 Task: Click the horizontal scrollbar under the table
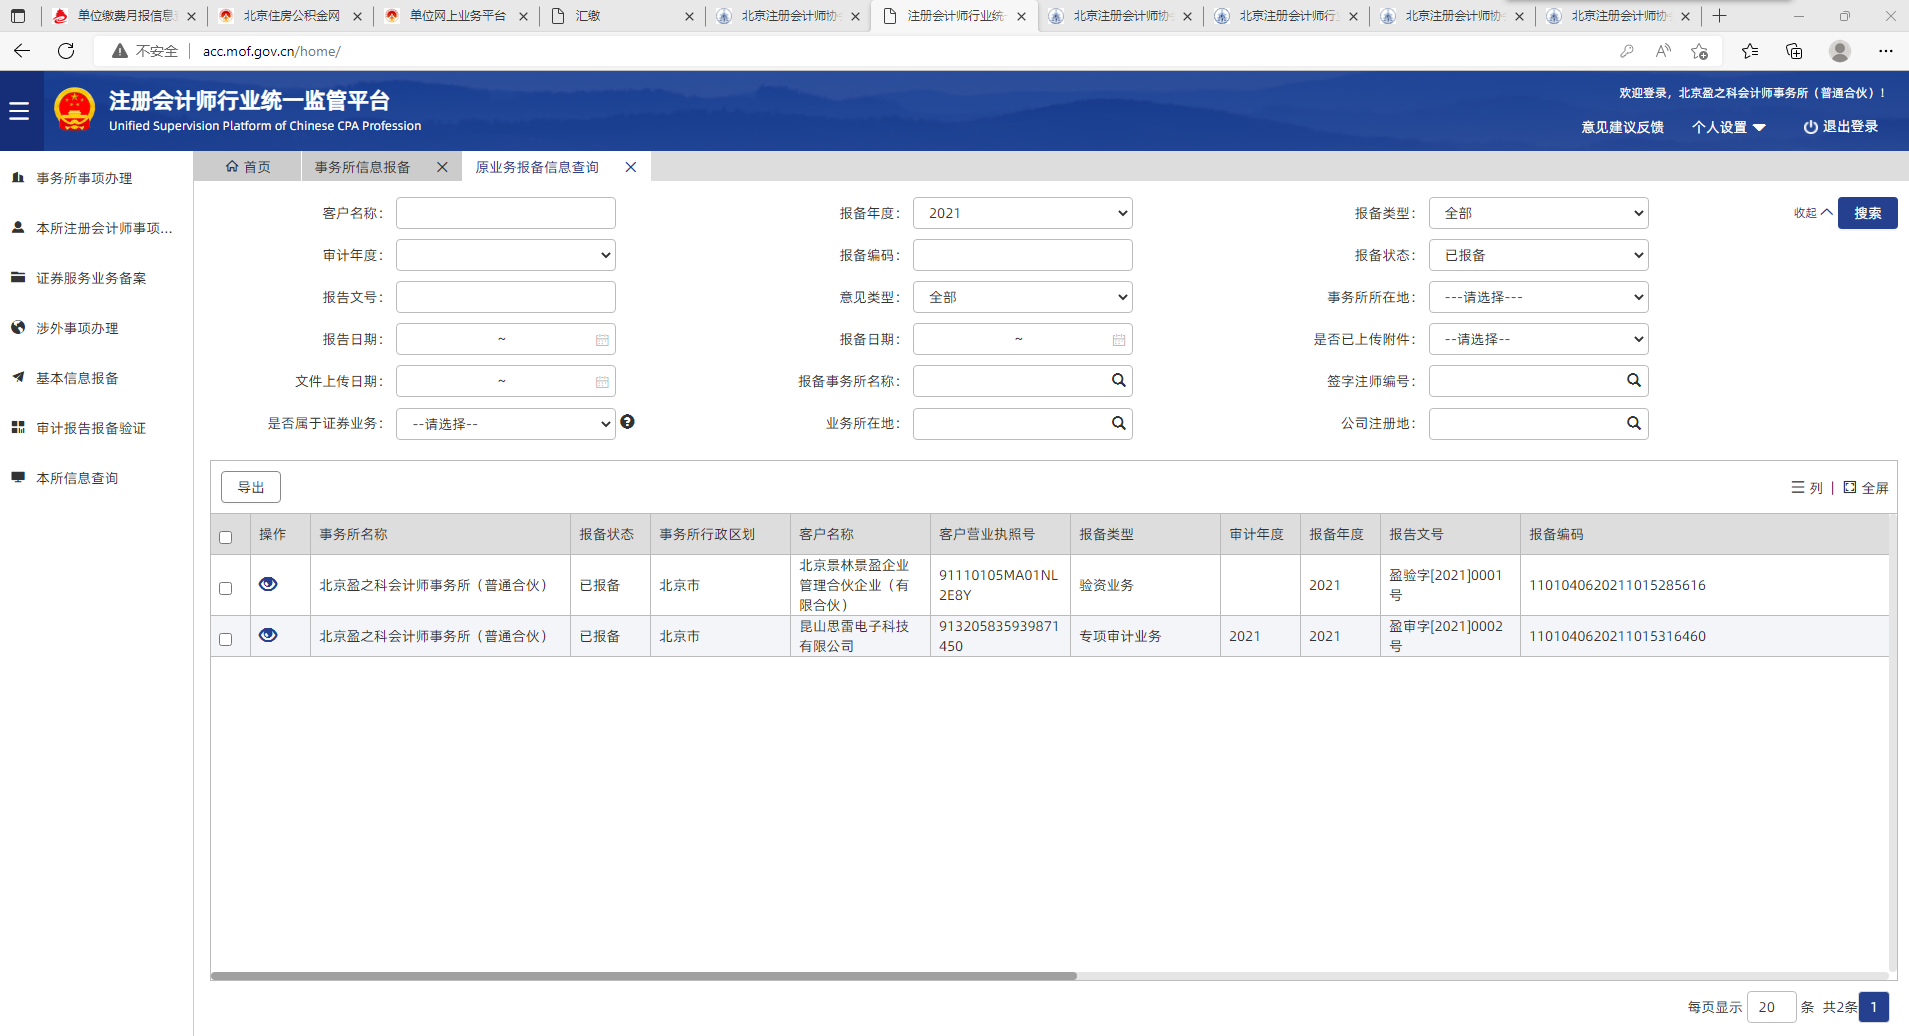point(644,976)
